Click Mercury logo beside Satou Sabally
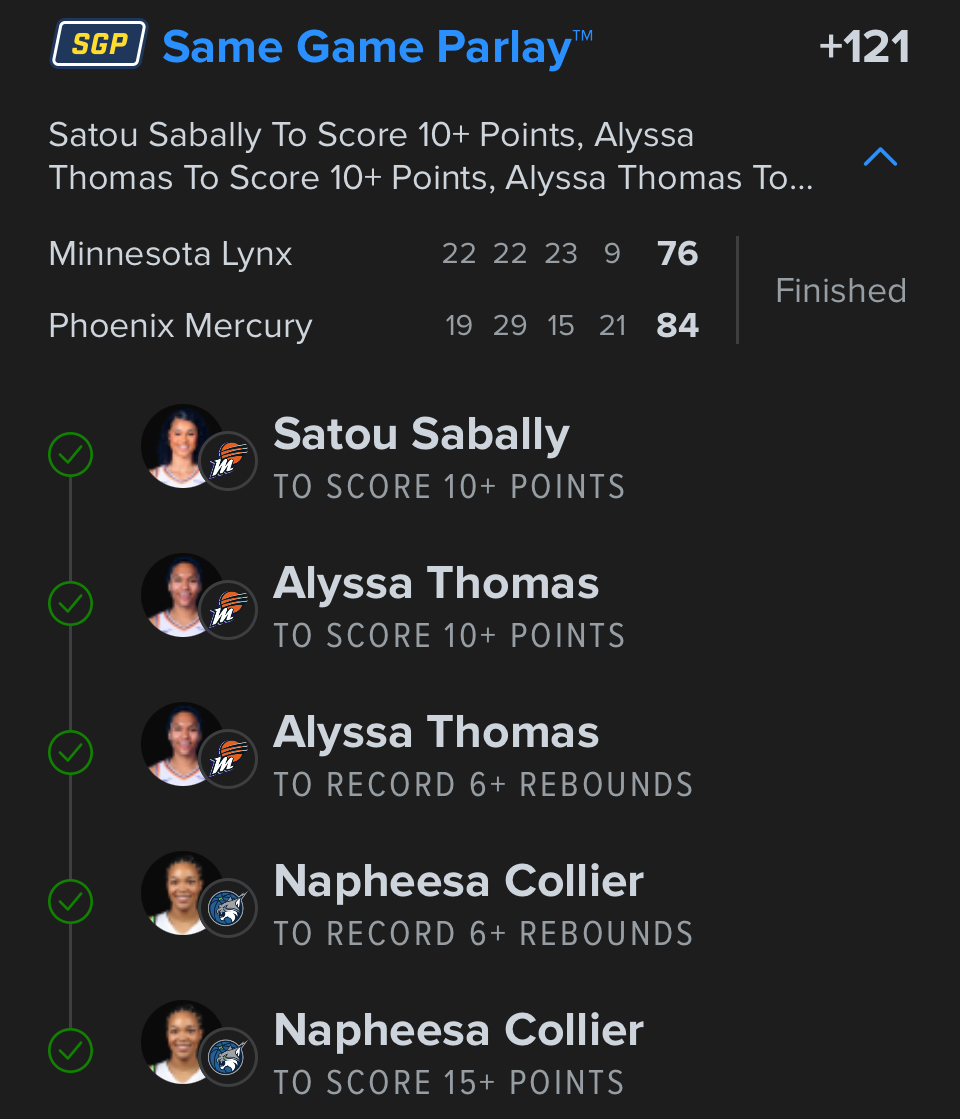The width and height of the screenshot is (960, 1119). 229,461
